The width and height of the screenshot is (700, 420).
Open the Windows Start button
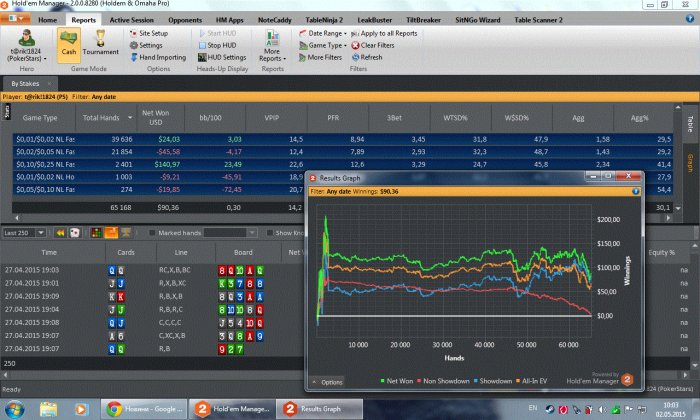click(x=14, y=409)
